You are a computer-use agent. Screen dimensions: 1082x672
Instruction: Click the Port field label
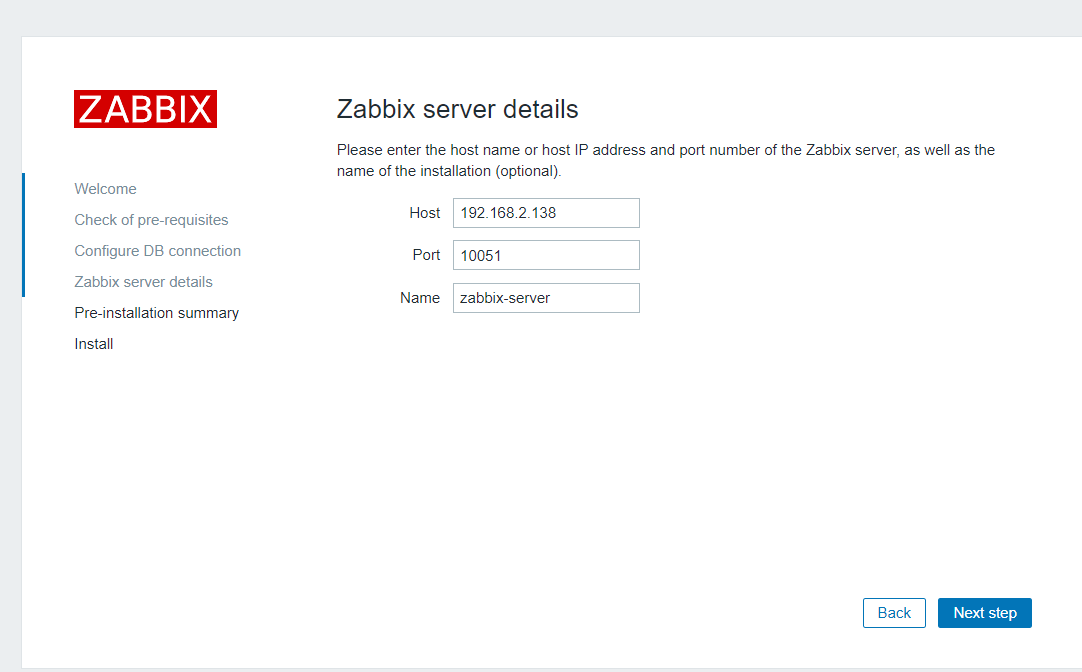click(x=426, y=255)
